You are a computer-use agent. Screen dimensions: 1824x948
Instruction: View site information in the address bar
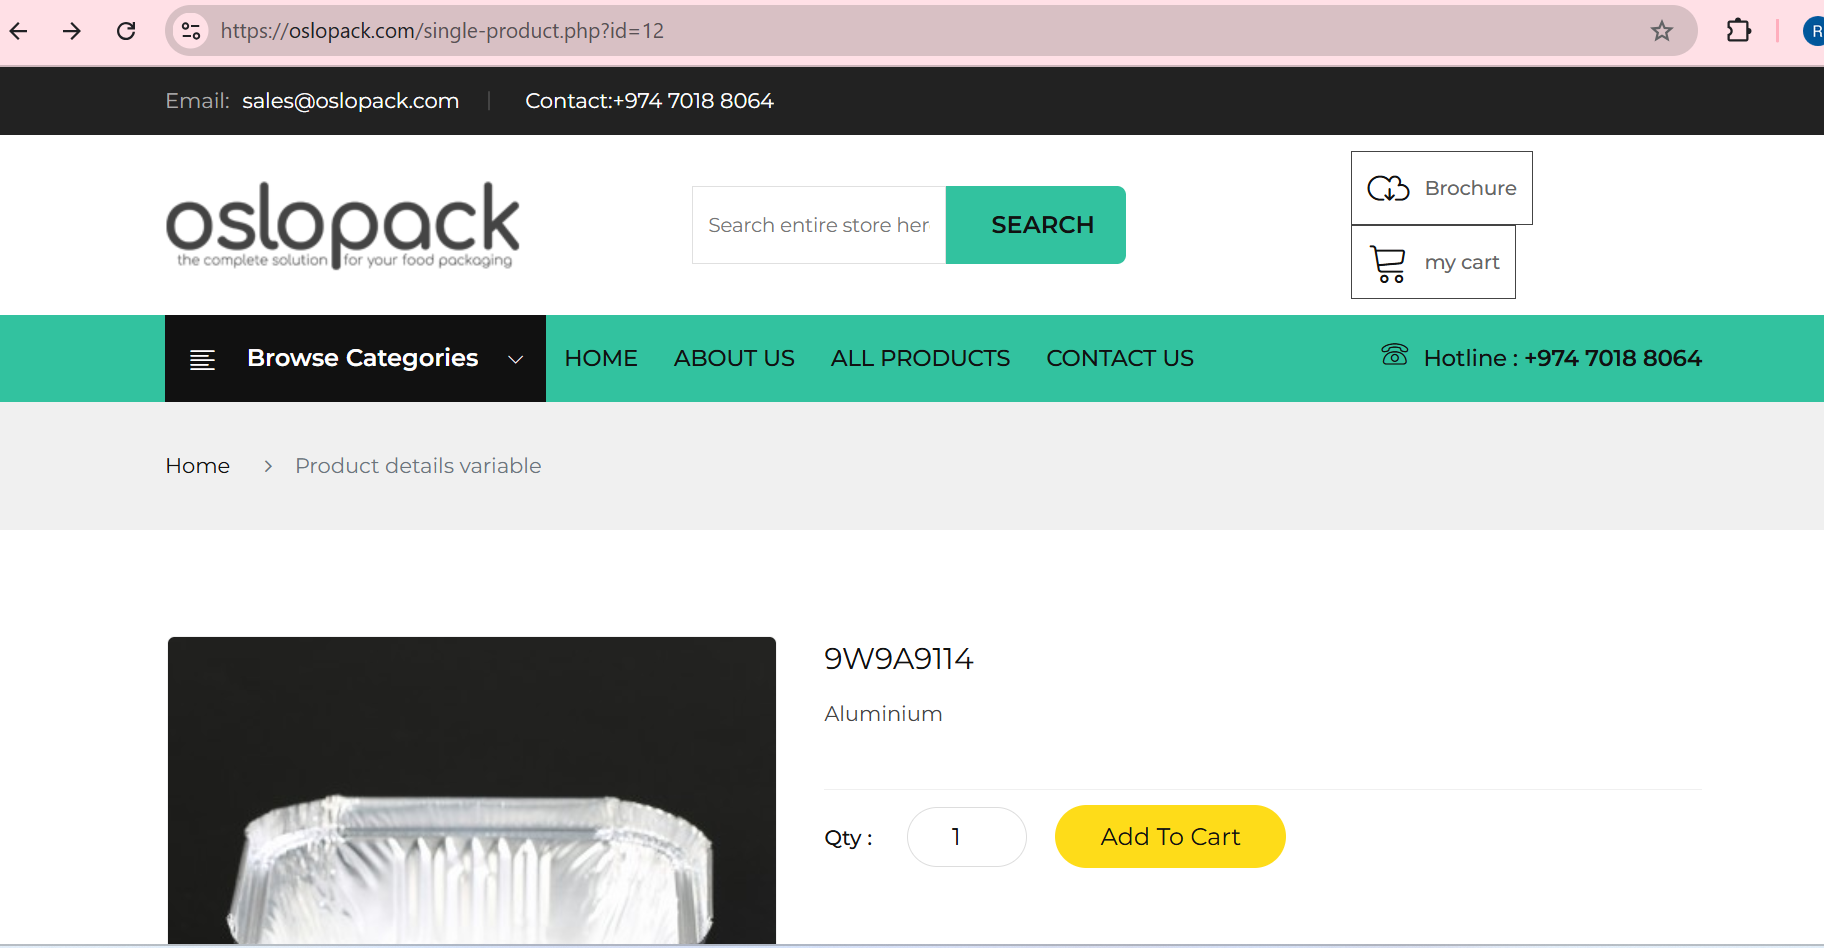click(190, 31)
